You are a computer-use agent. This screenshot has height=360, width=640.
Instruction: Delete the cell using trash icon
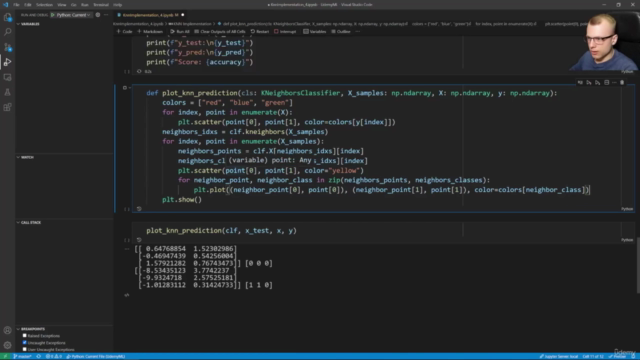622,82
